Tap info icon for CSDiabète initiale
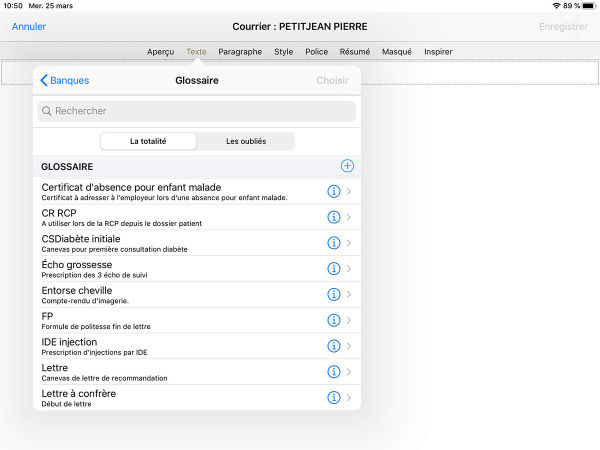Screen dimensions: 600x450 click(x=334, y=243)
